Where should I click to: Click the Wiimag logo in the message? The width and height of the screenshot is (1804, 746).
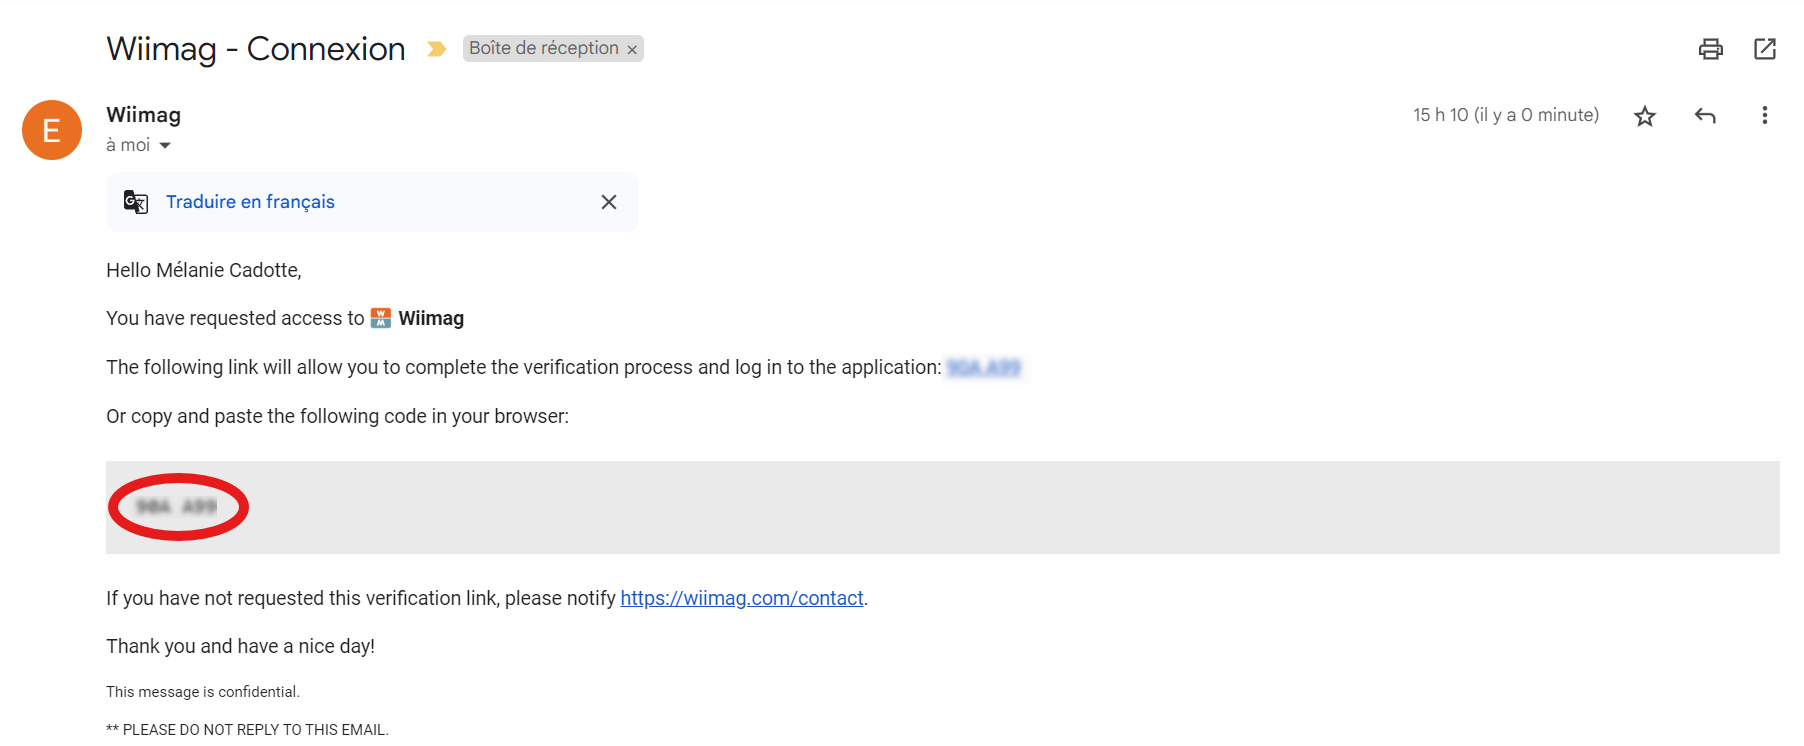coord(381,318)
